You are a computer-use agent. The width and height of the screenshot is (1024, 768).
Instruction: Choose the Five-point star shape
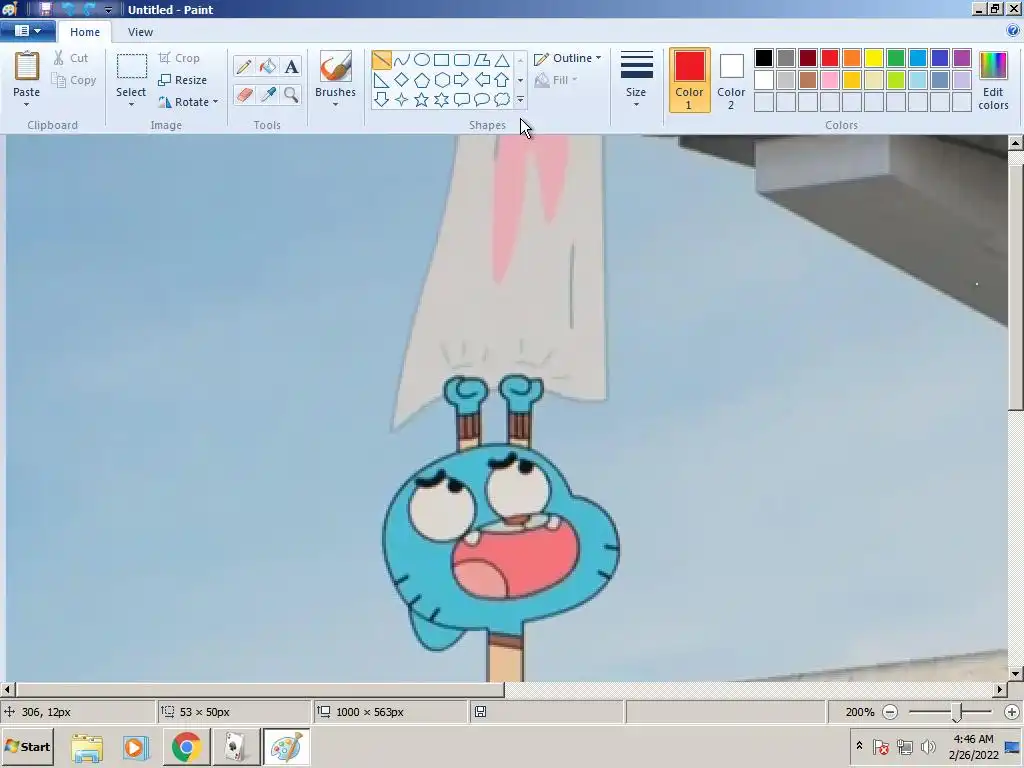coord(422,99)
